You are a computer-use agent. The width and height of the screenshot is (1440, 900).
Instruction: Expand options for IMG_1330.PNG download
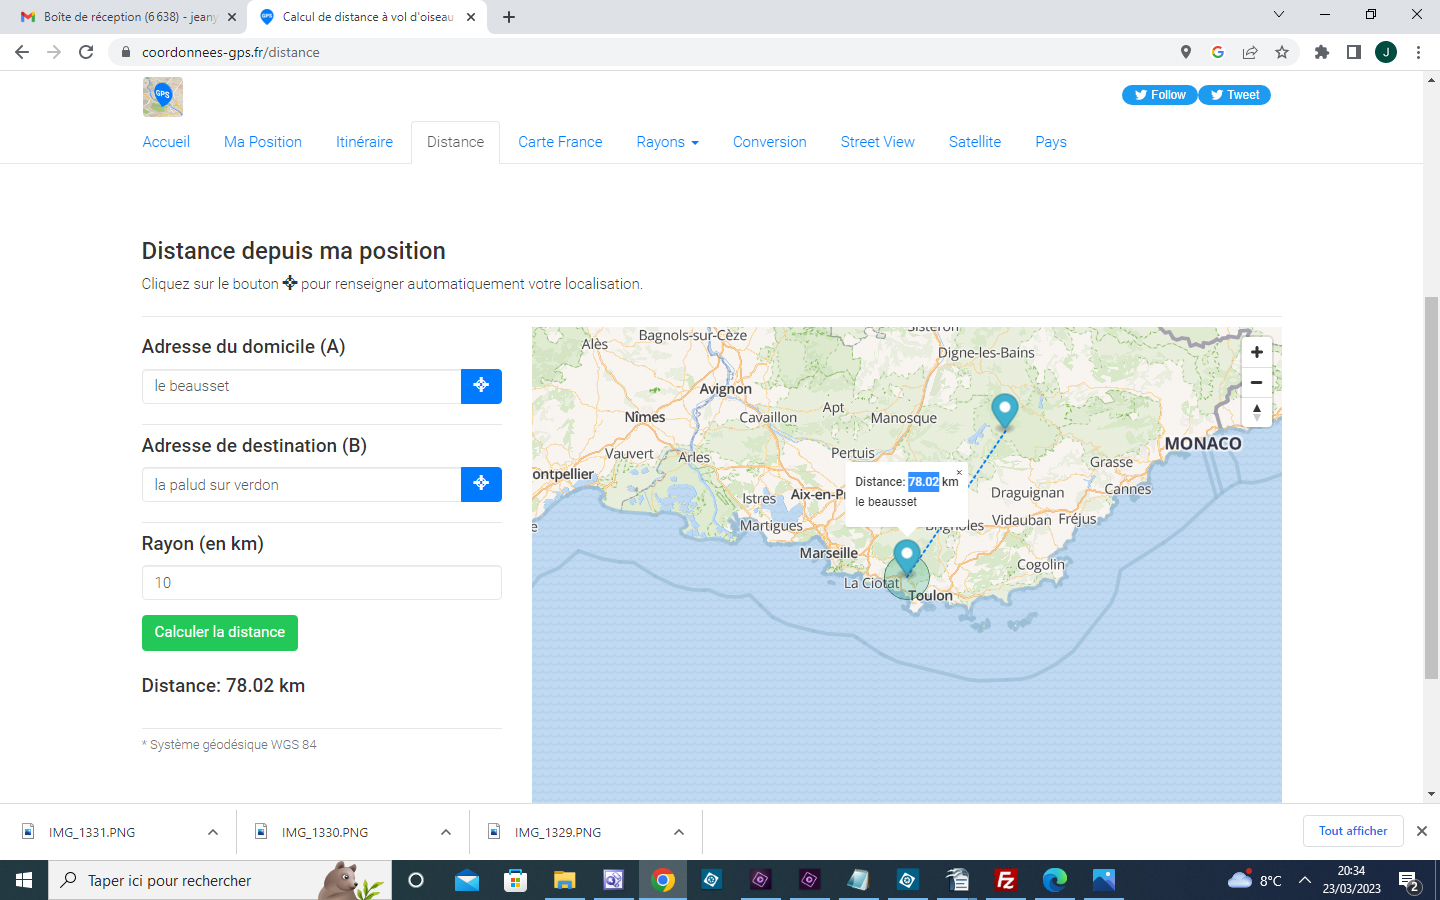446,832
